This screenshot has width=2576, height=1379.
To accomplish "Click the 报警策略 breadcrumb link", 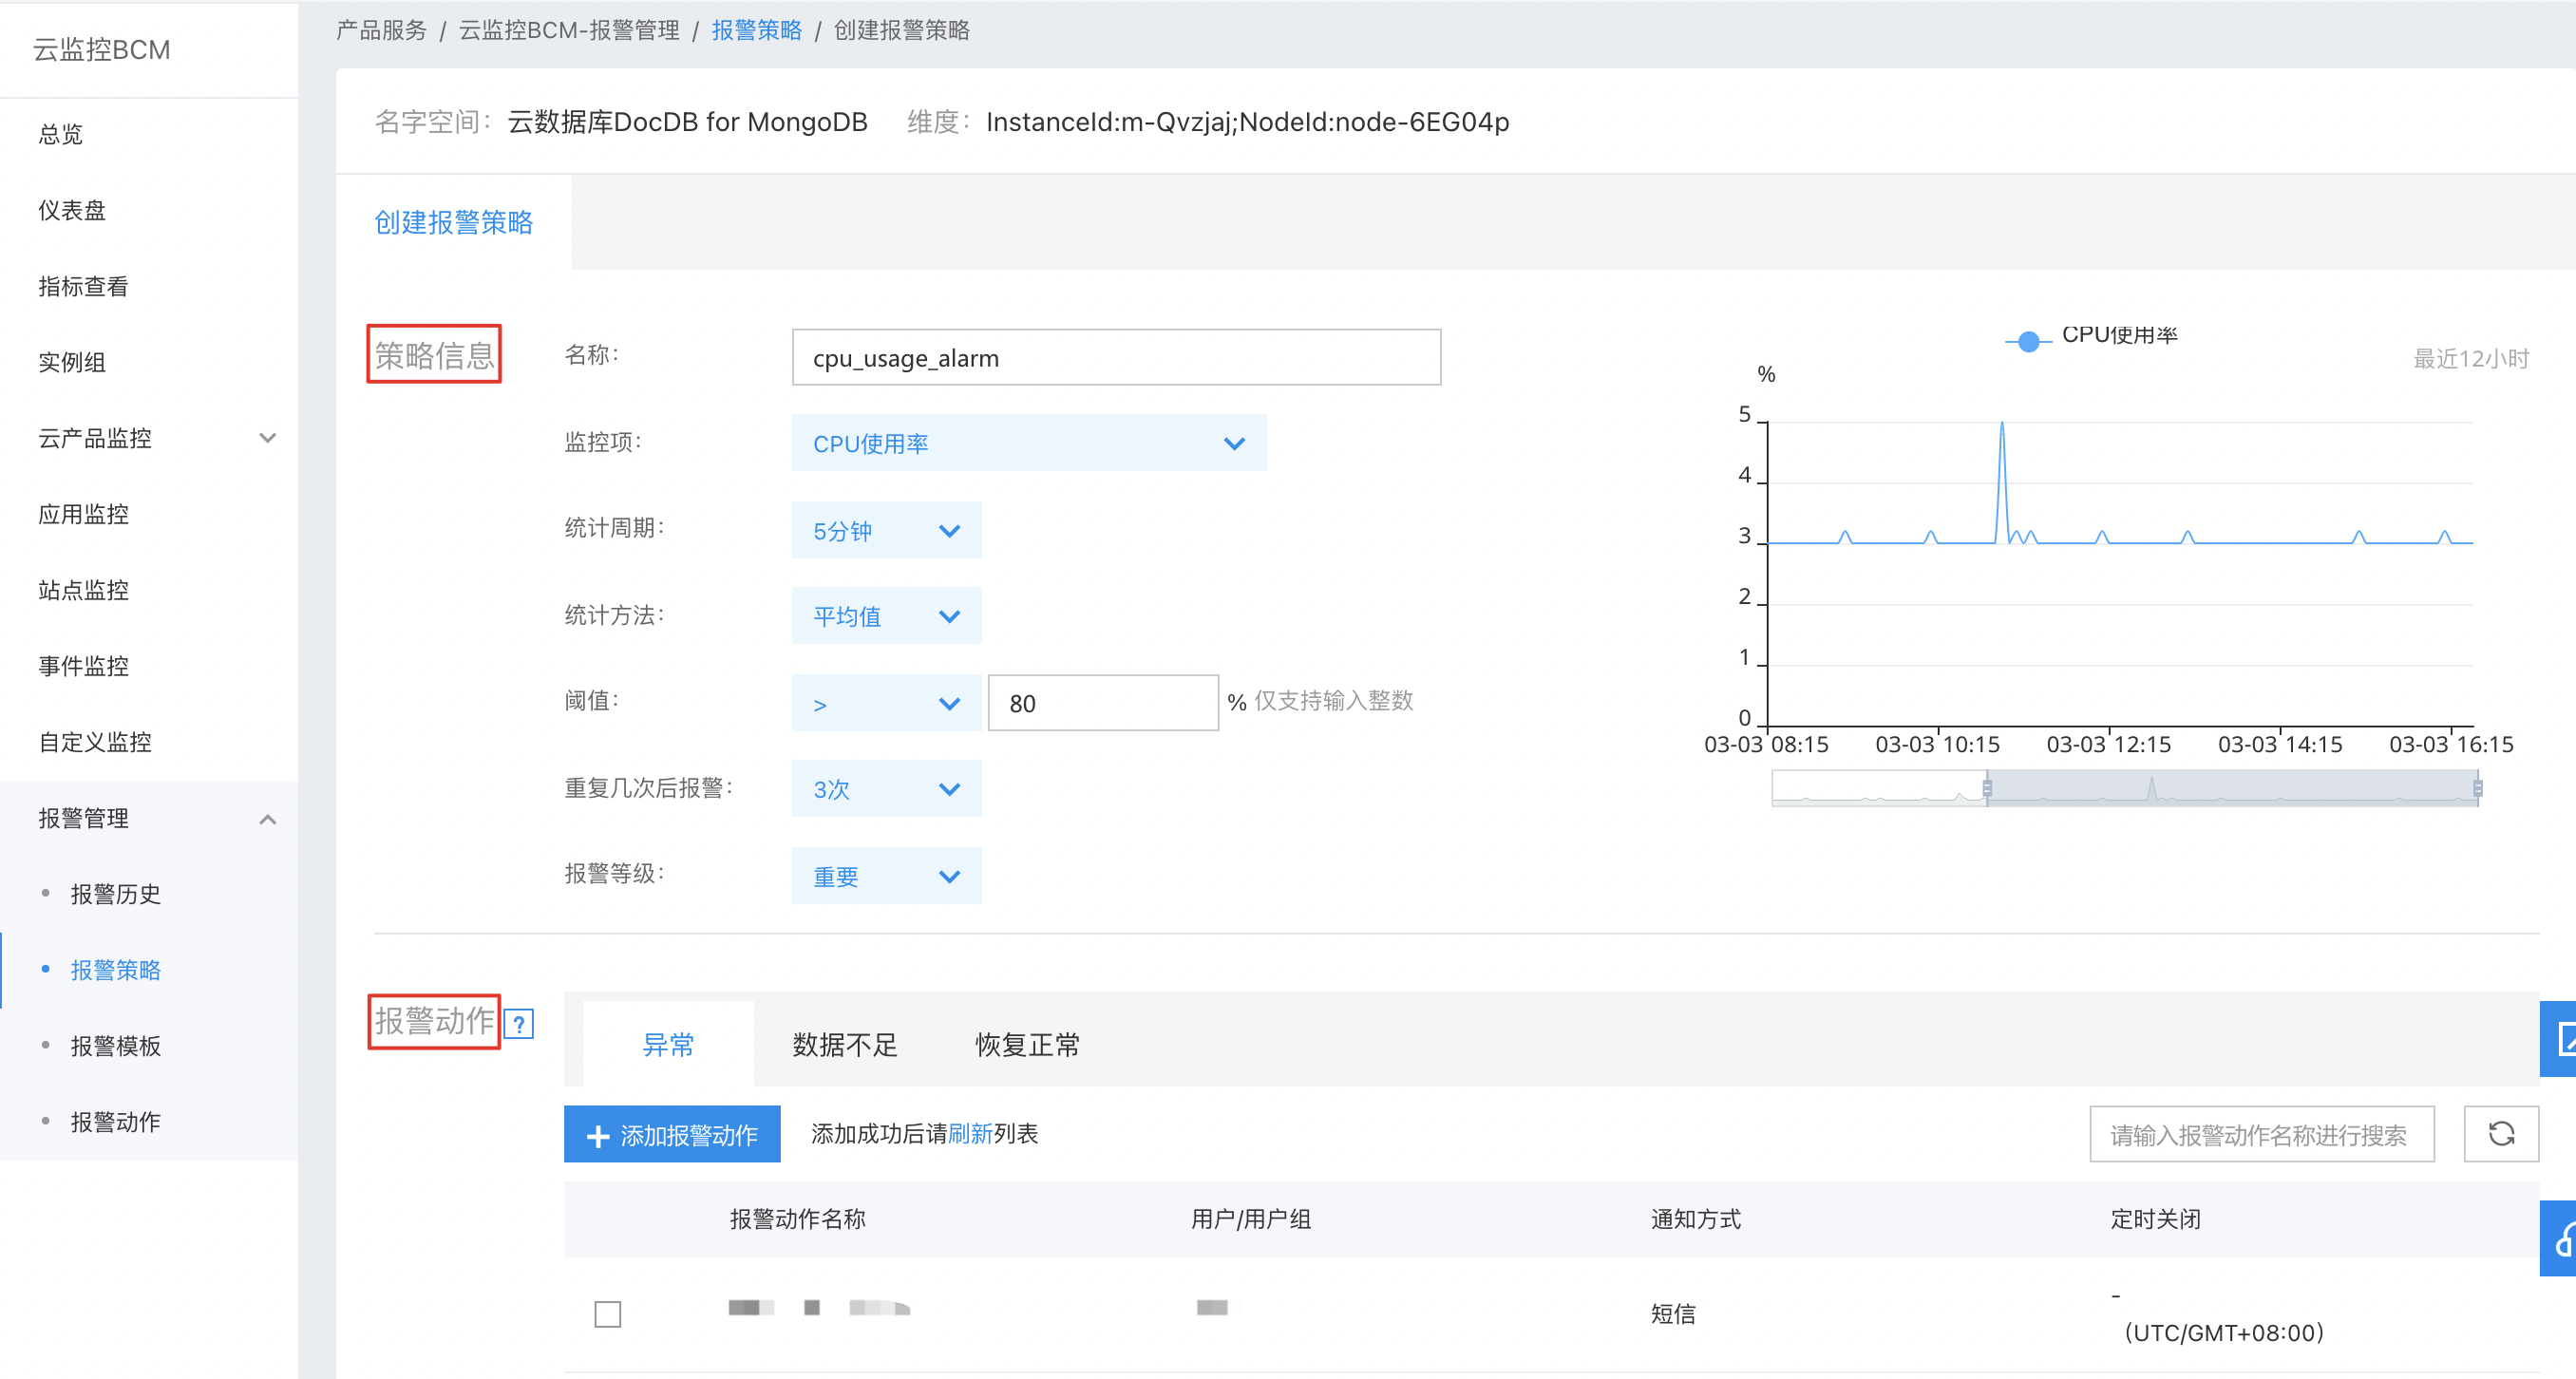I will click(756, 30).
